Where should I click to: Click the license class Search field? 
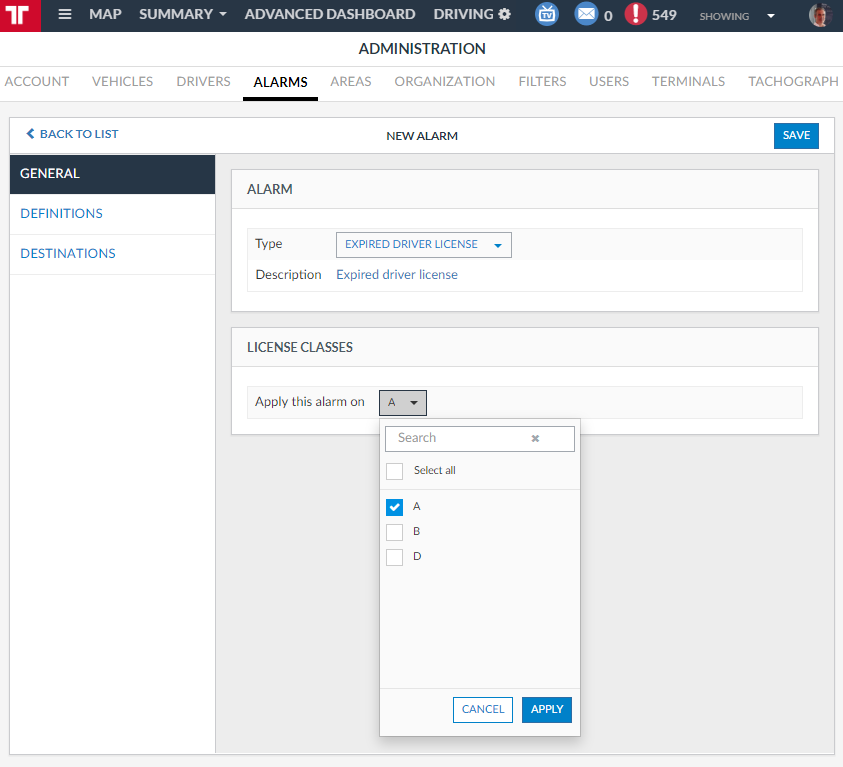460,438
